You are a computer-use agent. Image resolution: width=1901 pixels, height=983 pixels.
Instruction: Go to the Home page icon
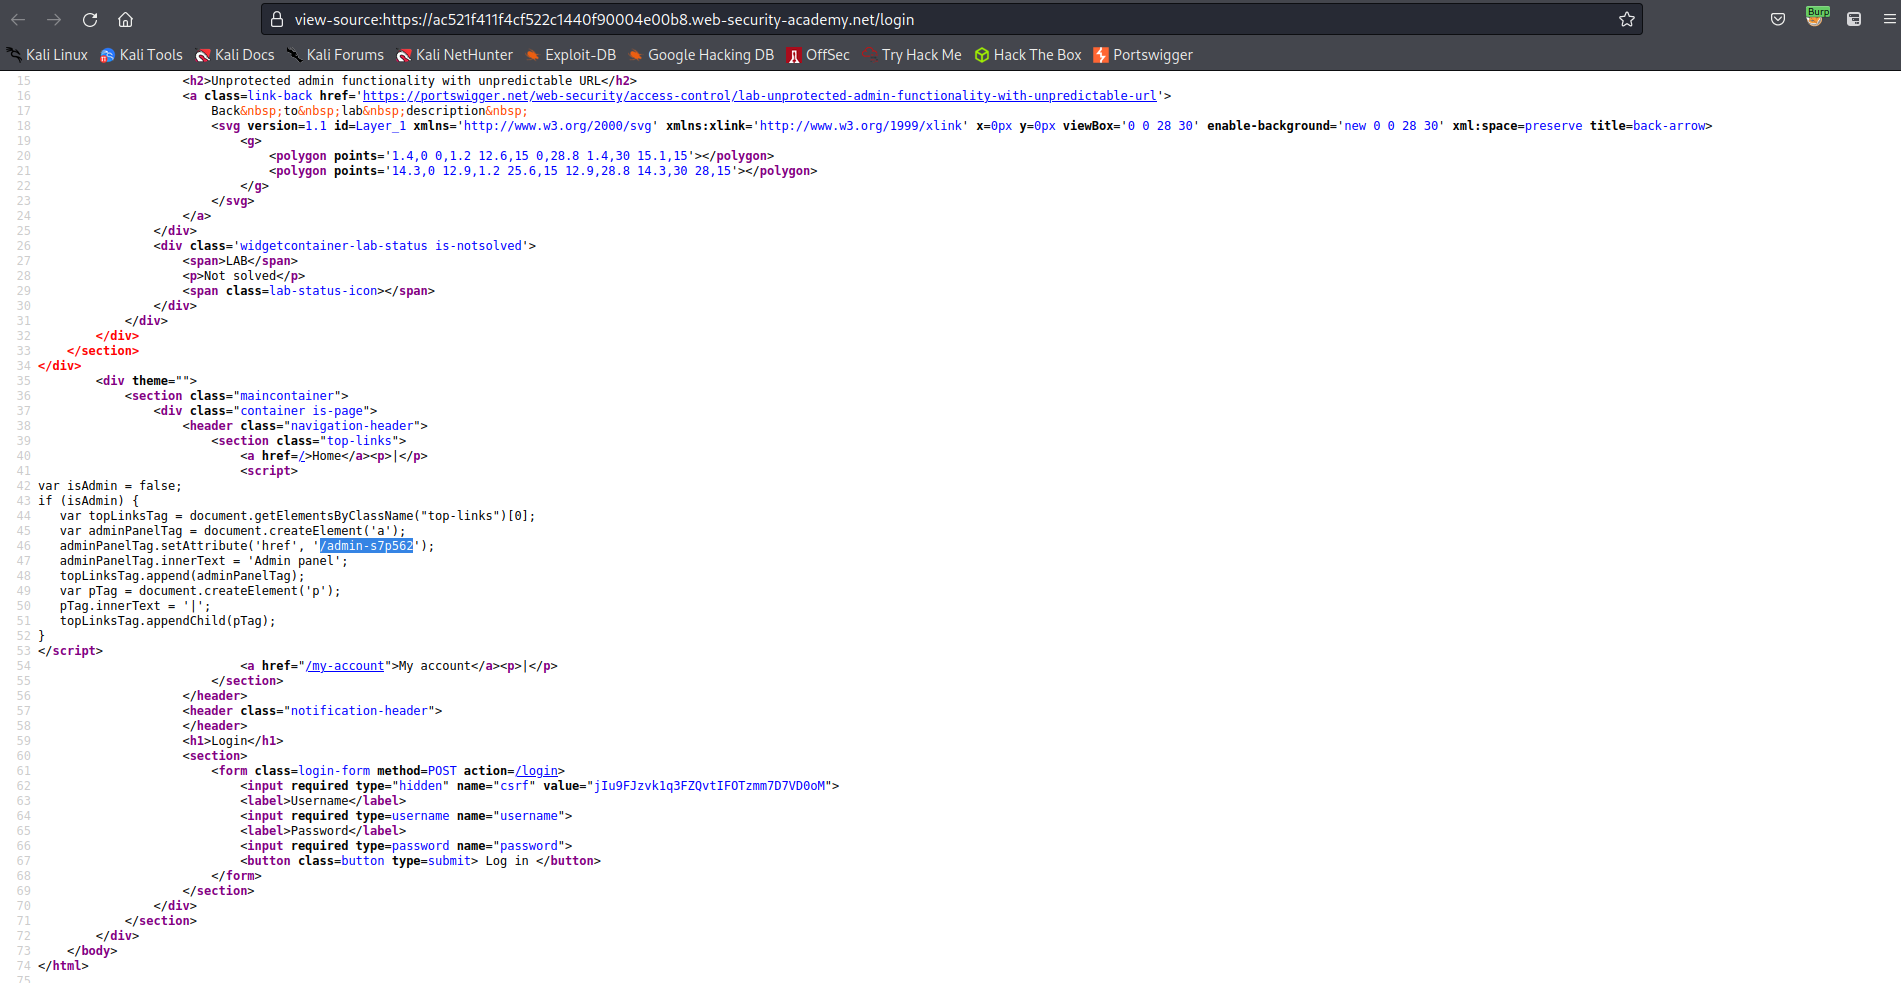click(x=125, y=19)
